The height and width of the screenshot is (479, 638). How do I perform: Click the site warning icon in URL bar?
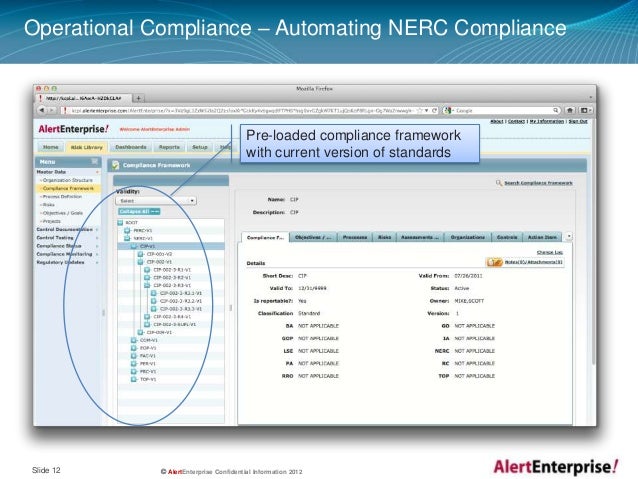[x=66, y=110]
